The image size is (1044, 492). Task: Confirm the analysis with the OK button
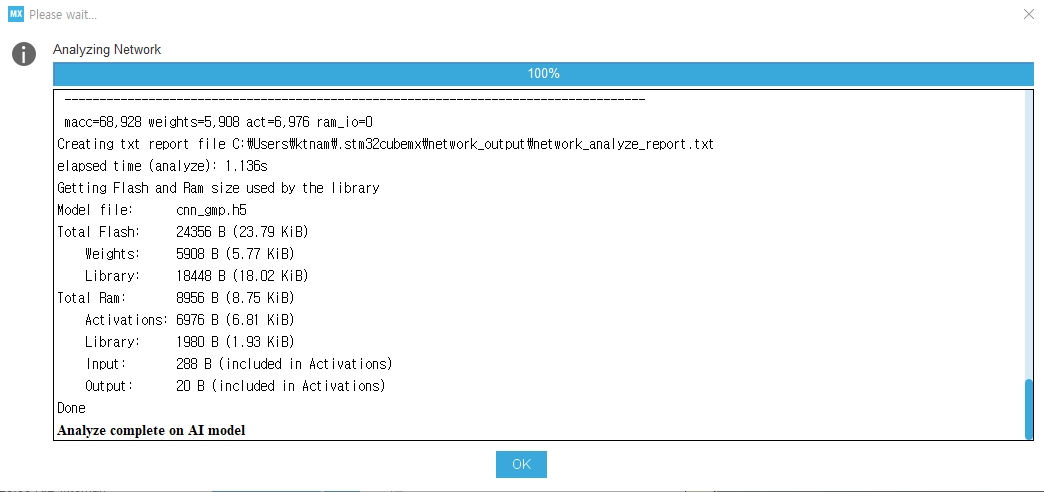click(521, 464)
